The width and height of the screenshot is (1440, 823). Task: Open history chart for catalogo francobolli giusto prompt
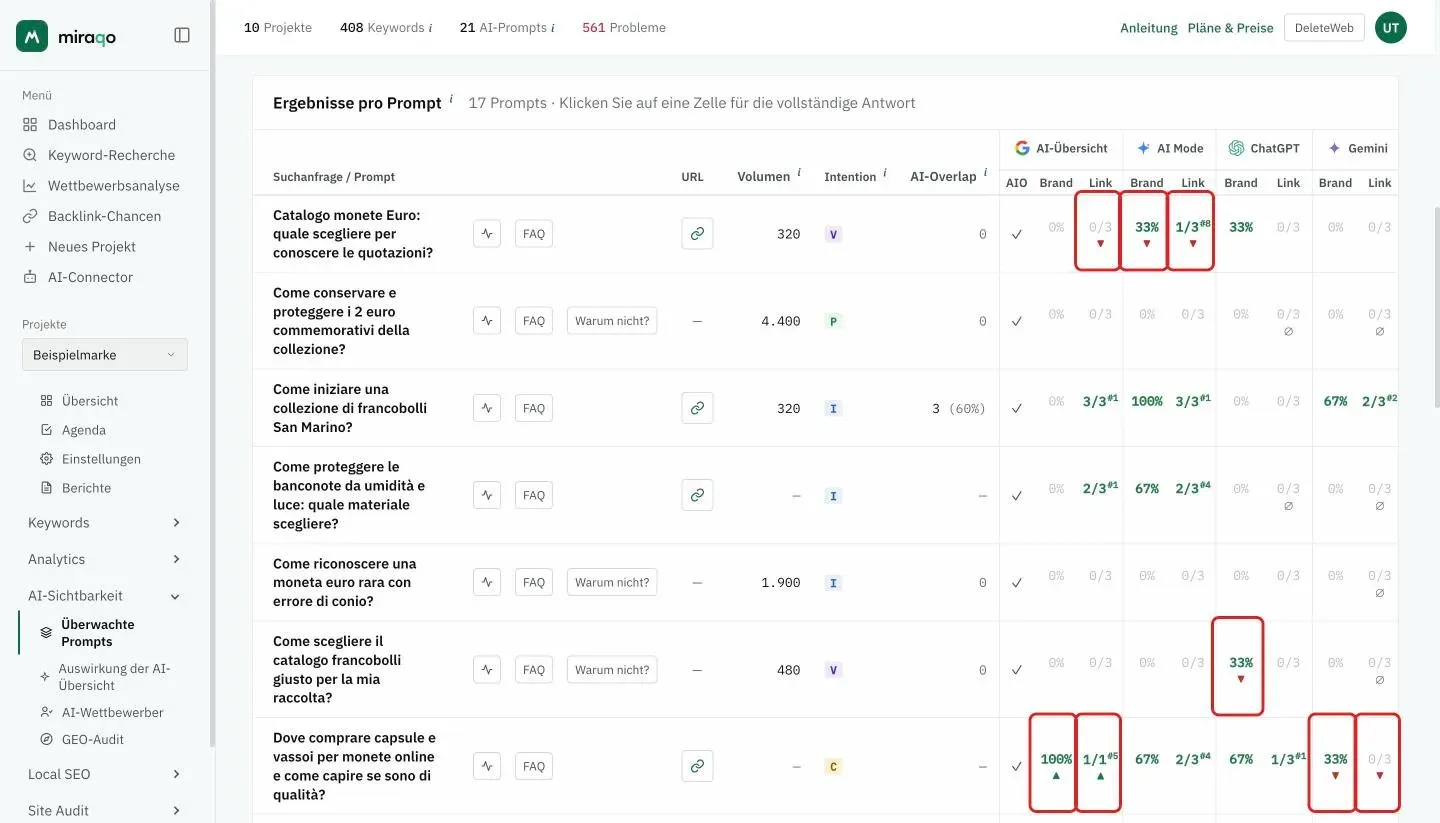coord(487,670)
